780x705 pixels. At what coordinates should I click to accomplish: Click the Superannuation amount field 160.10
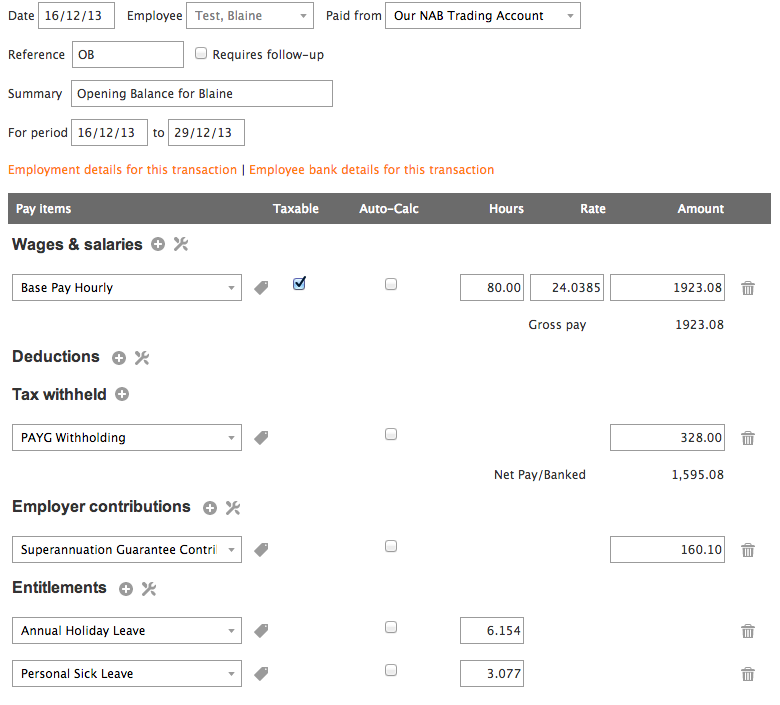(668, 550)
